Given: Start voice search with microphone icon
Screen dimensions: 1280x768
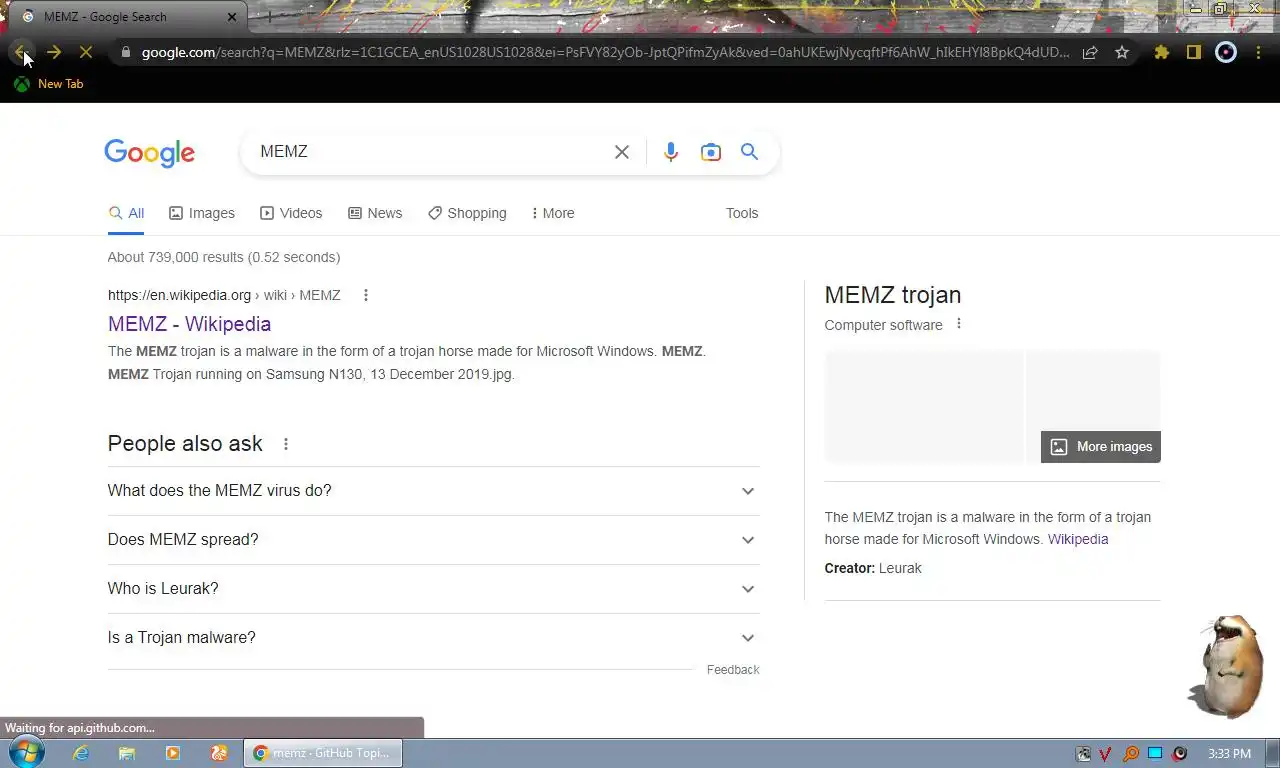Looking at the screenshot, I should [671, 152].
